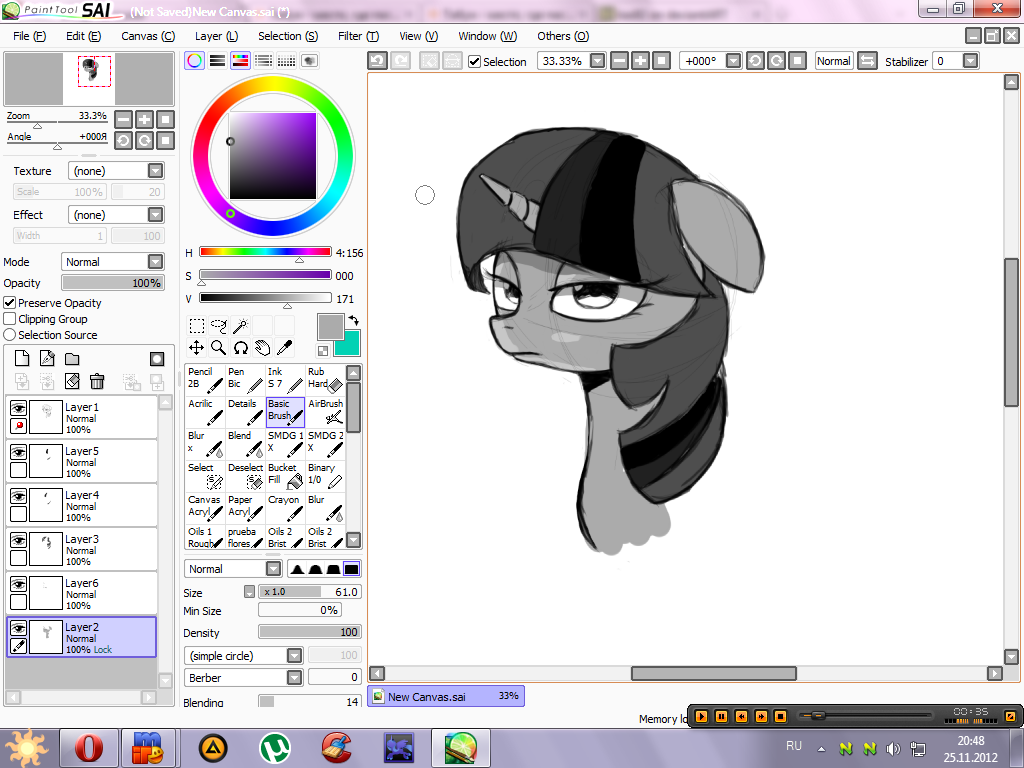
Task: Show the RGB slider panel
Action: (217, 61)
